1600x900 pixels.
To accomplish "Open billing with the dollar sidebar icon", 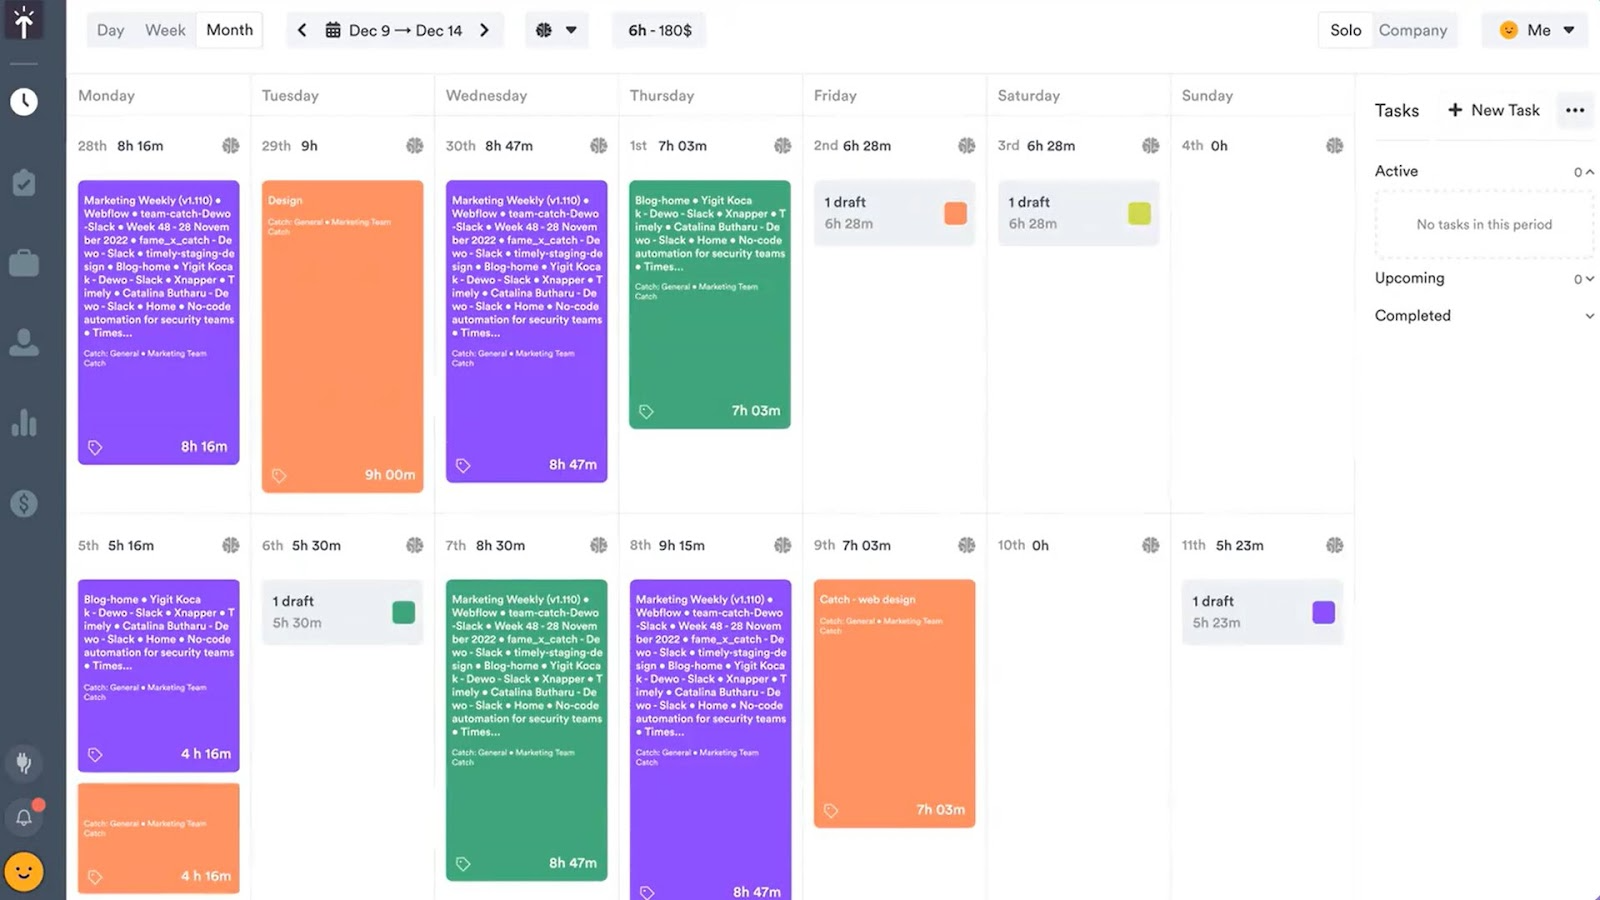I will pyautogui.click(x=24, y=503).
